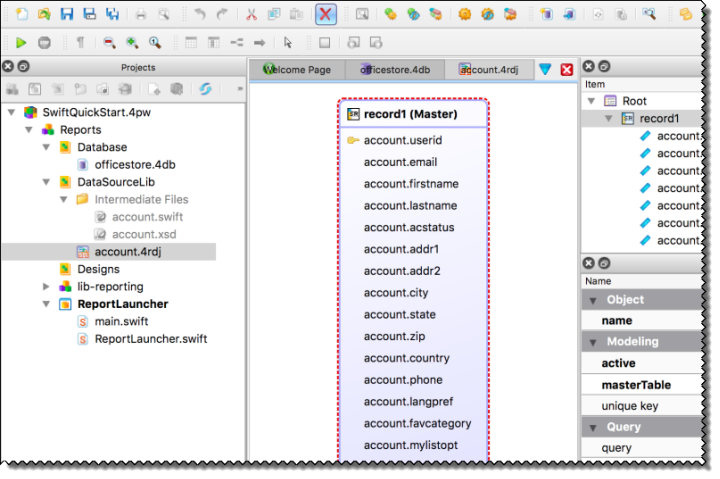Click the unique key property row
720x479 pixels.
tap(642, 406)
